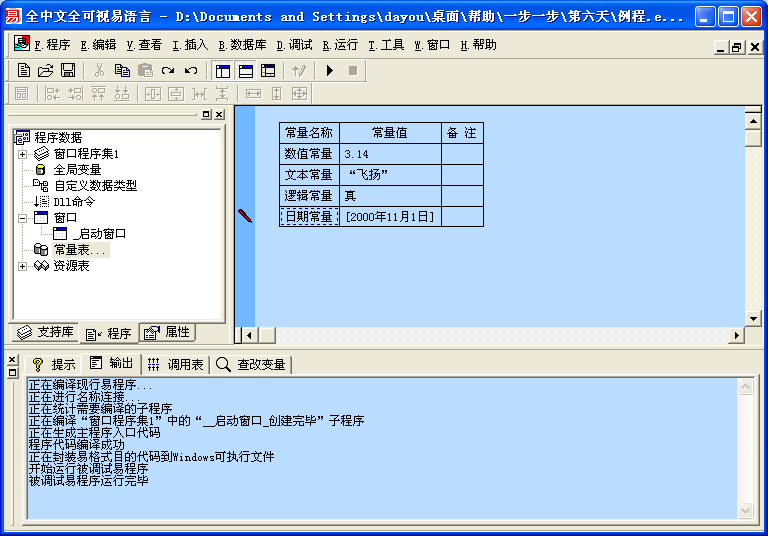
Task: Open the B.数据库 menu
Action: click(242, 45)
